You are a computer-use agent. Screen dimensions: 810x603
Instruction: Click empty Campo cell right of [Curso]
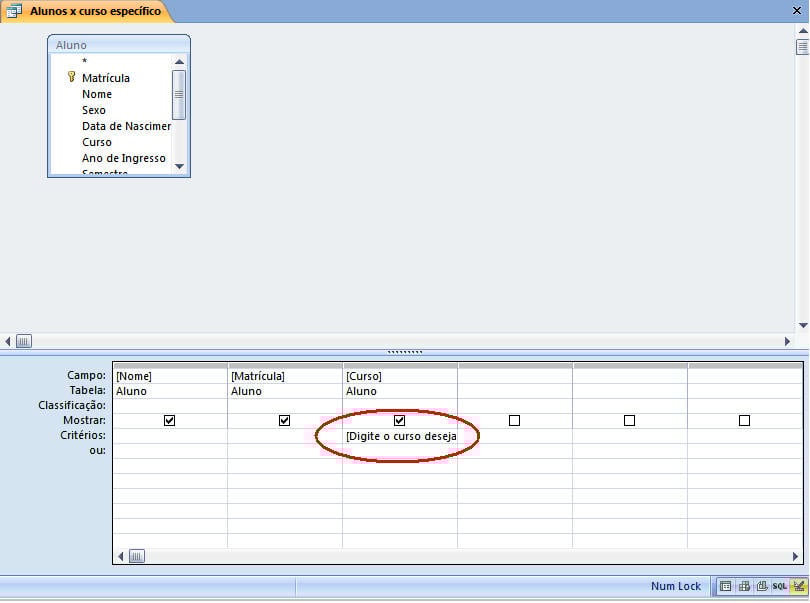point(515,376)
